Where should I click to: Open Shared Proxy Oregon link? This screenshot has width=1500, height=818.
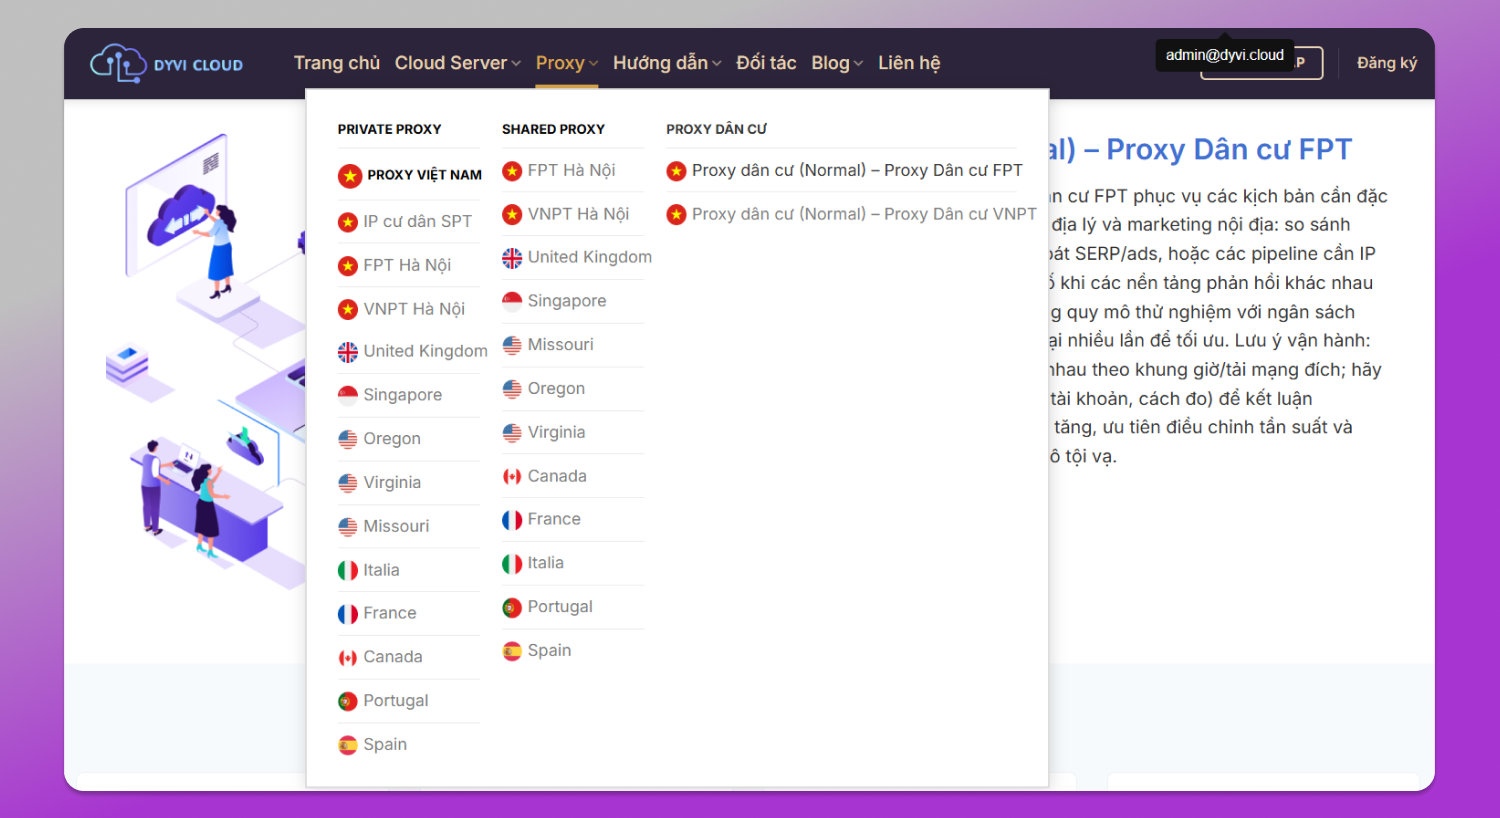tap(556, 388)
